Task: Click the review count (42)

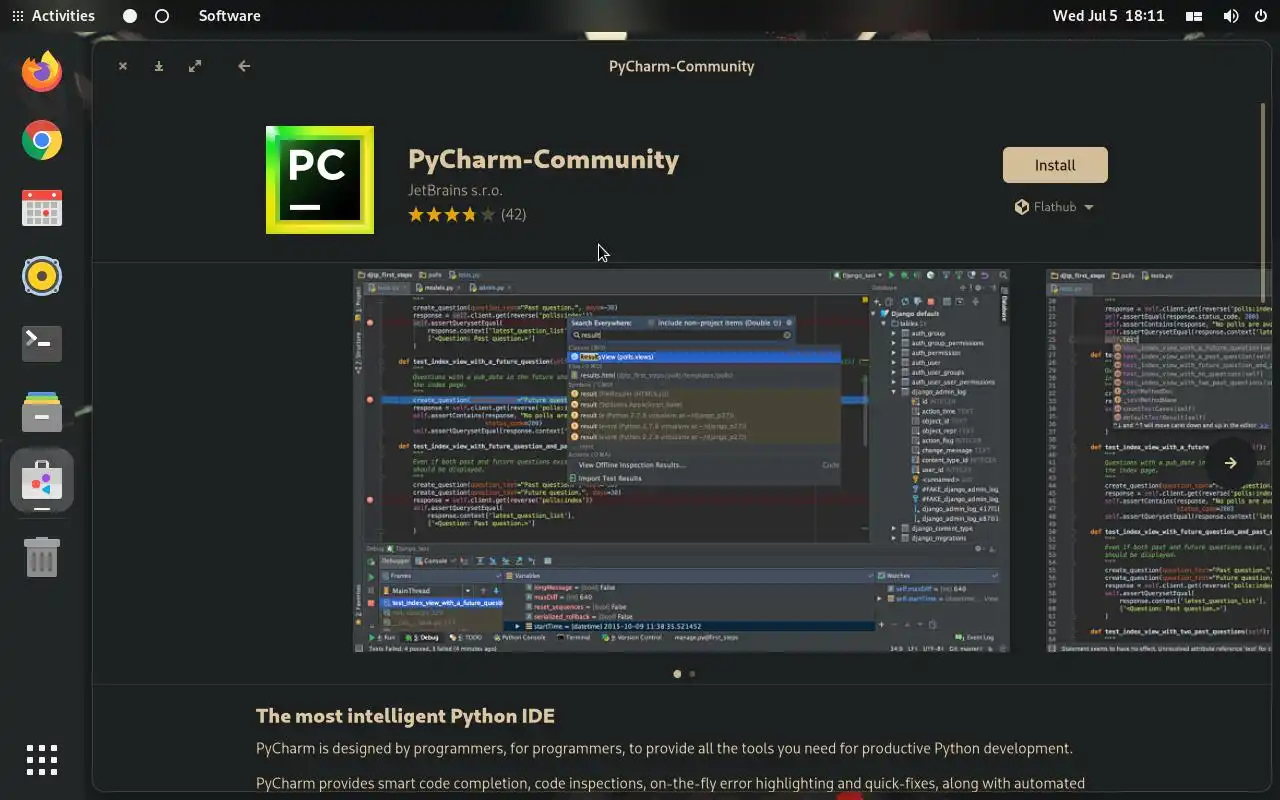Action: 513,214
